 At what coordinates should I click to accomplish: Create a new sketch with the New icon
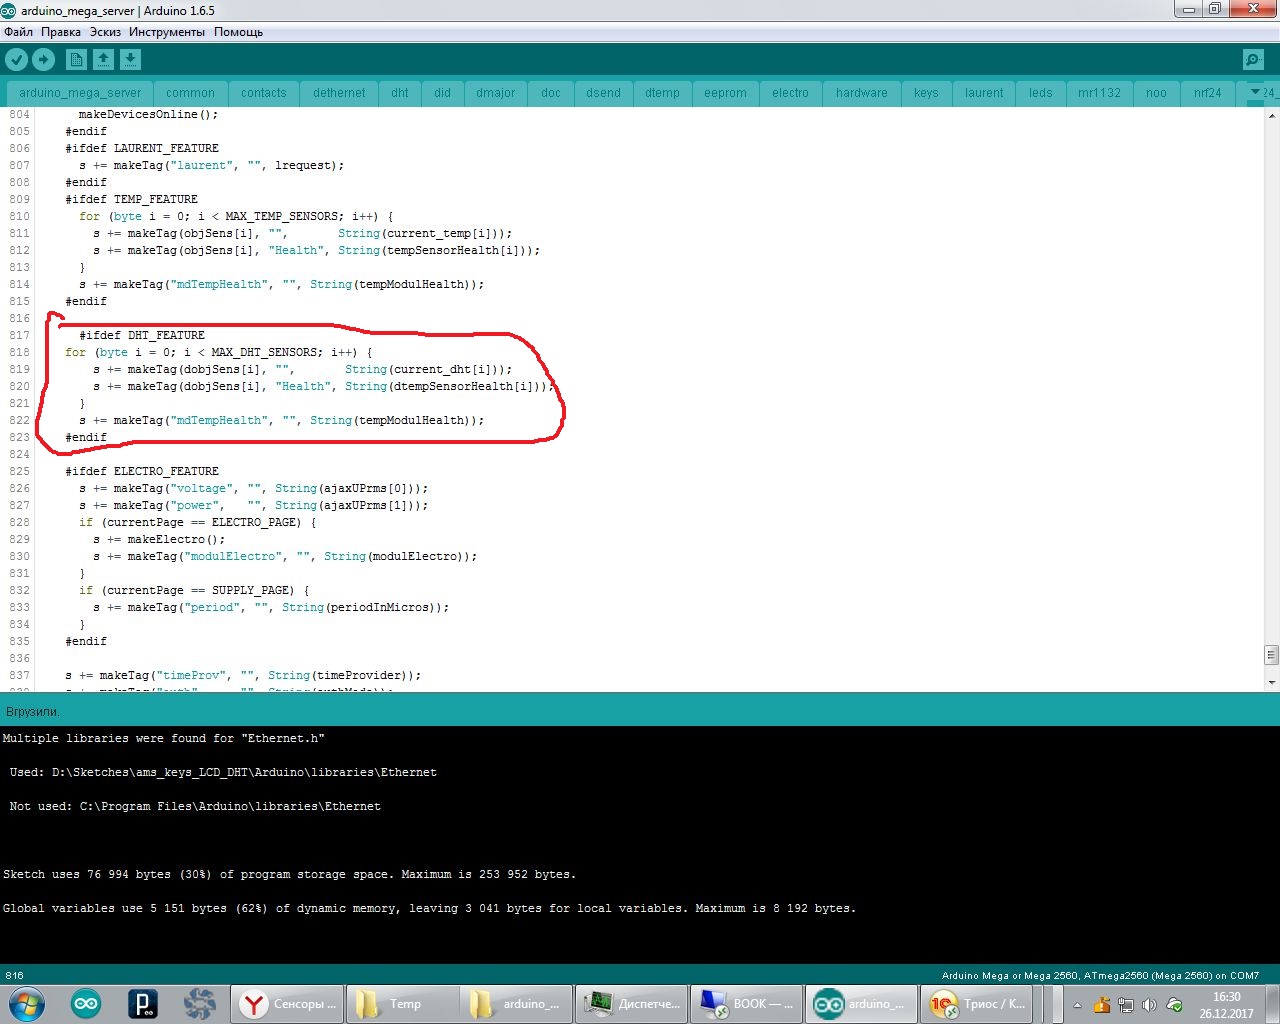click(76, 60)
